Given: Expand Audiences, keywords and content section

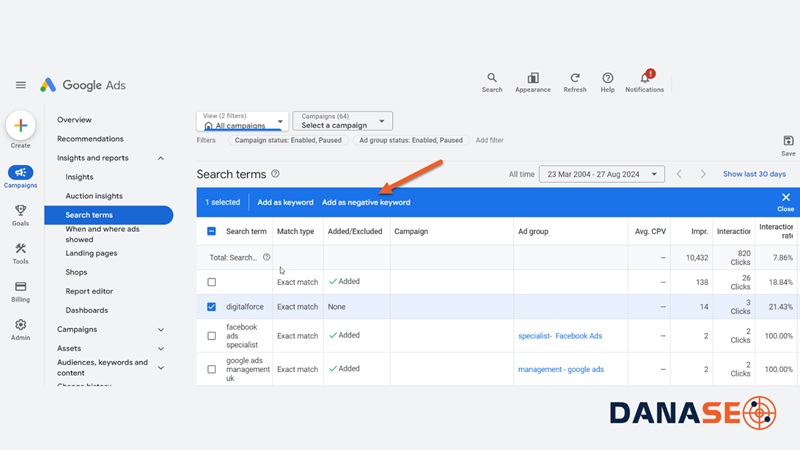Looking at the screenshot, I should click(x=161, y=367).
